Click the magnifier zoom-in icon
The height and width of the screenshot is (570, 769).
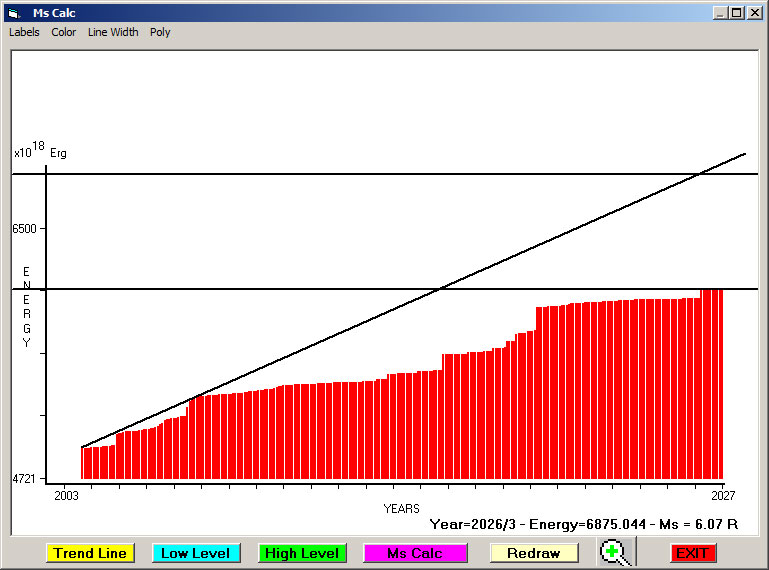click(x=617, y=552)
